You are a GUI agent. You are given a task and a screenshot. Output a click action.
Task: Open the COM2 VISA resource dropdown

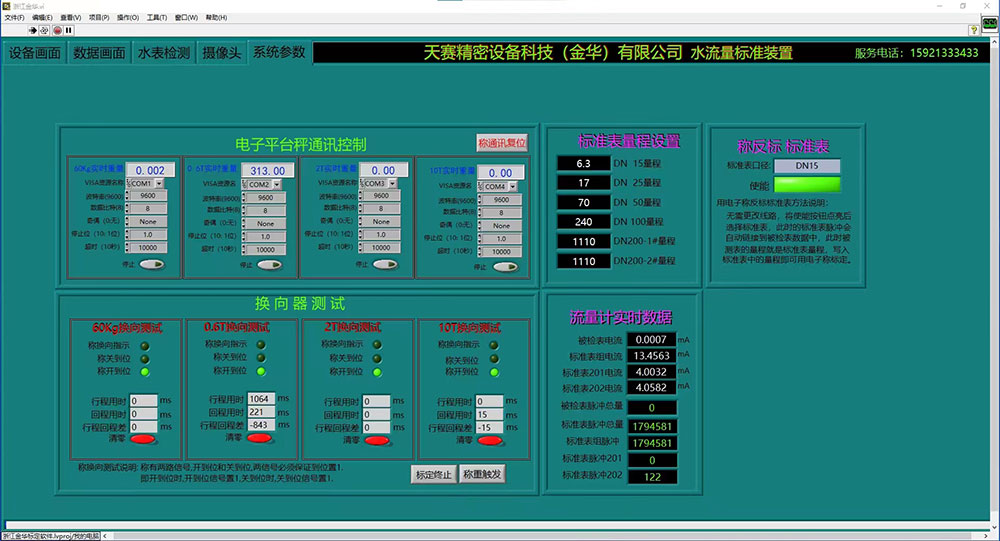pyautogui.click(x=276, y=185)
